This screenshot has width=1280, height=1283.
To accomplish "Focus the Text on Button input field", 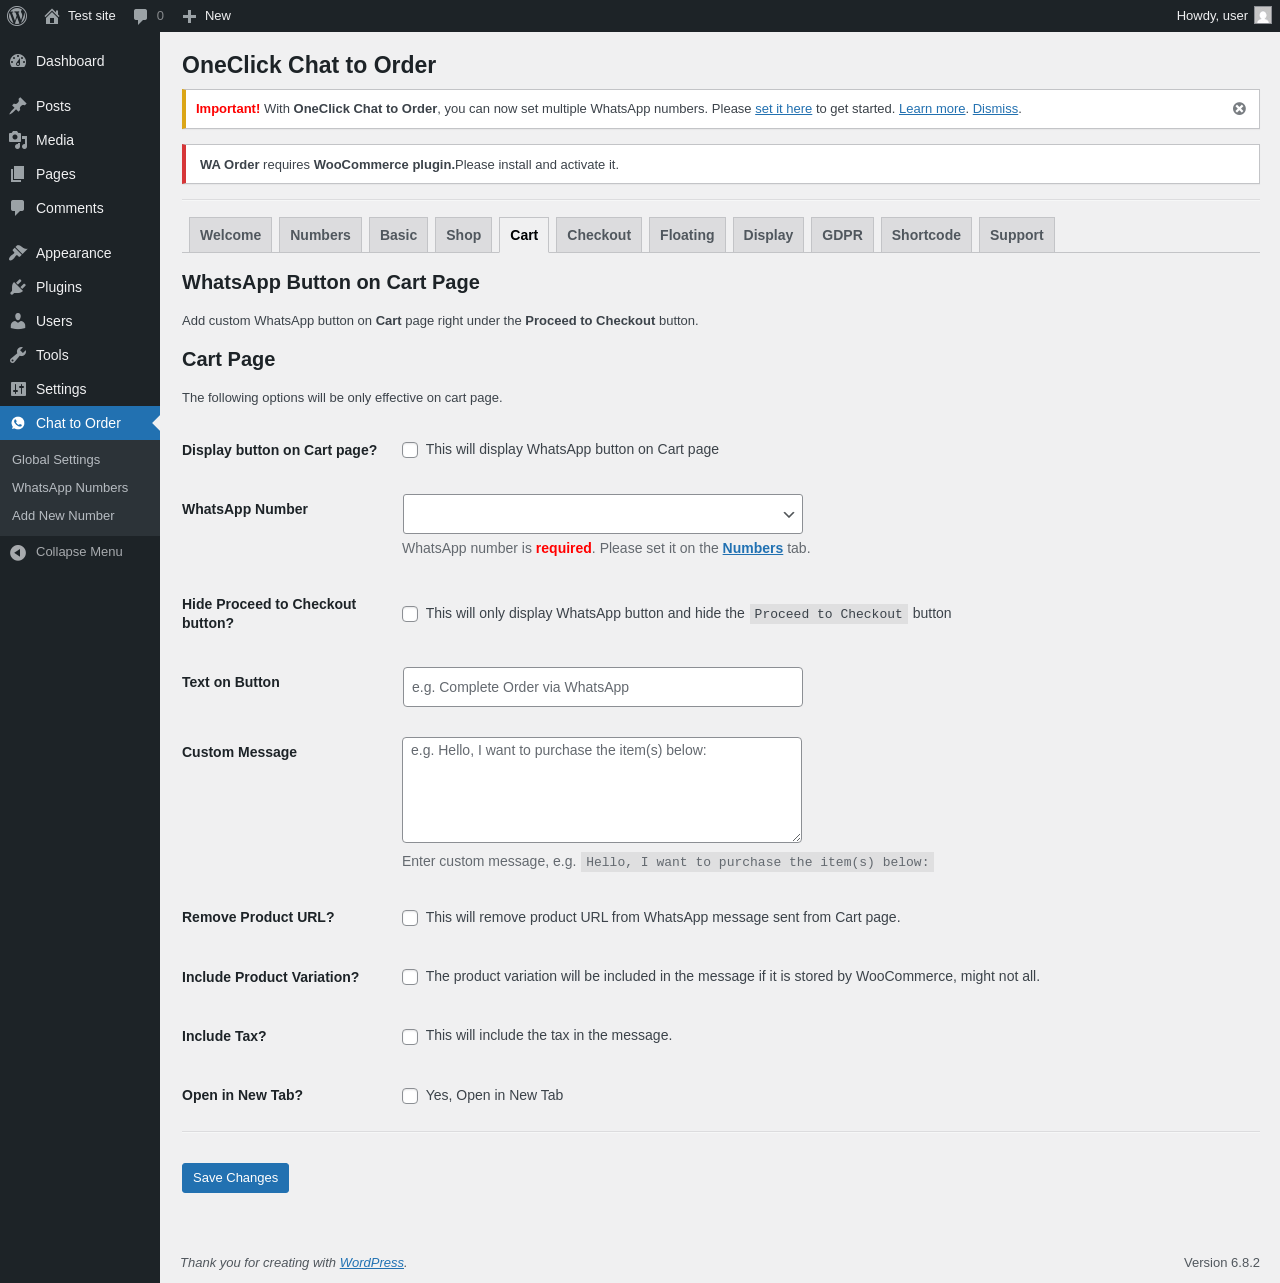I will [x=603, y=687].
